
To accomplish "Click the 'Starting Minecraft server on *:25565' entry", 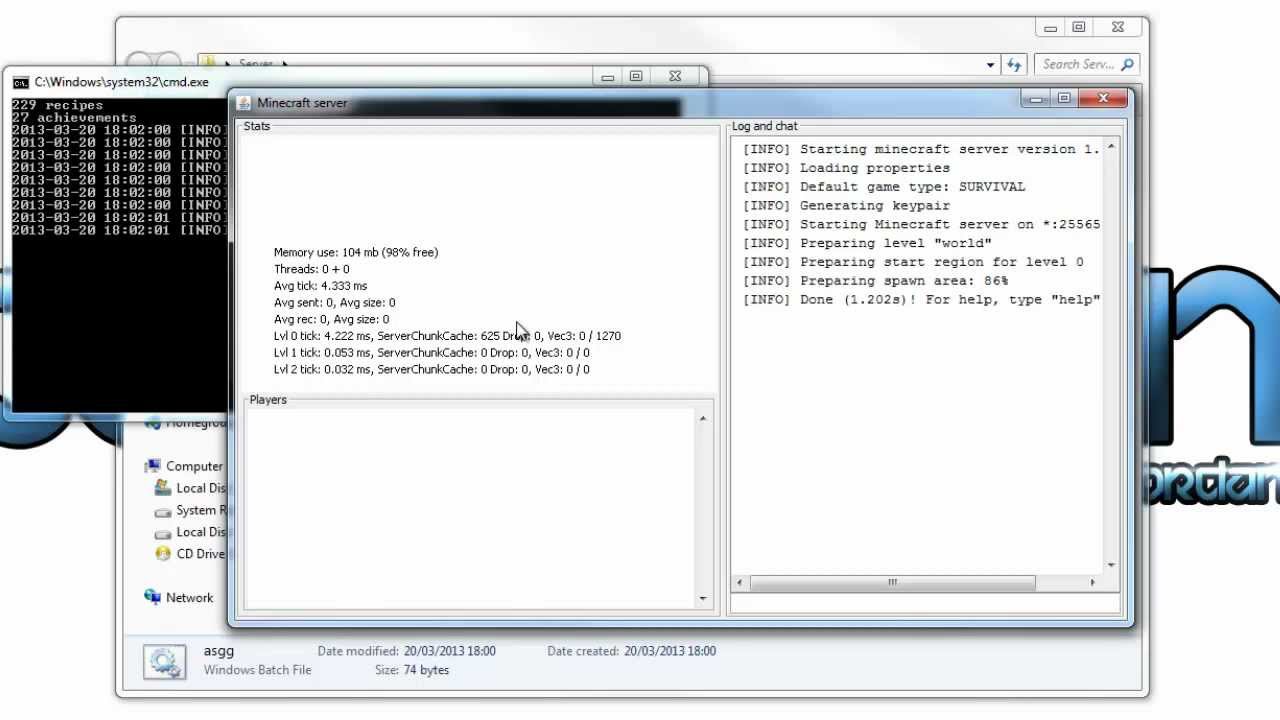I will coord(921,224).
